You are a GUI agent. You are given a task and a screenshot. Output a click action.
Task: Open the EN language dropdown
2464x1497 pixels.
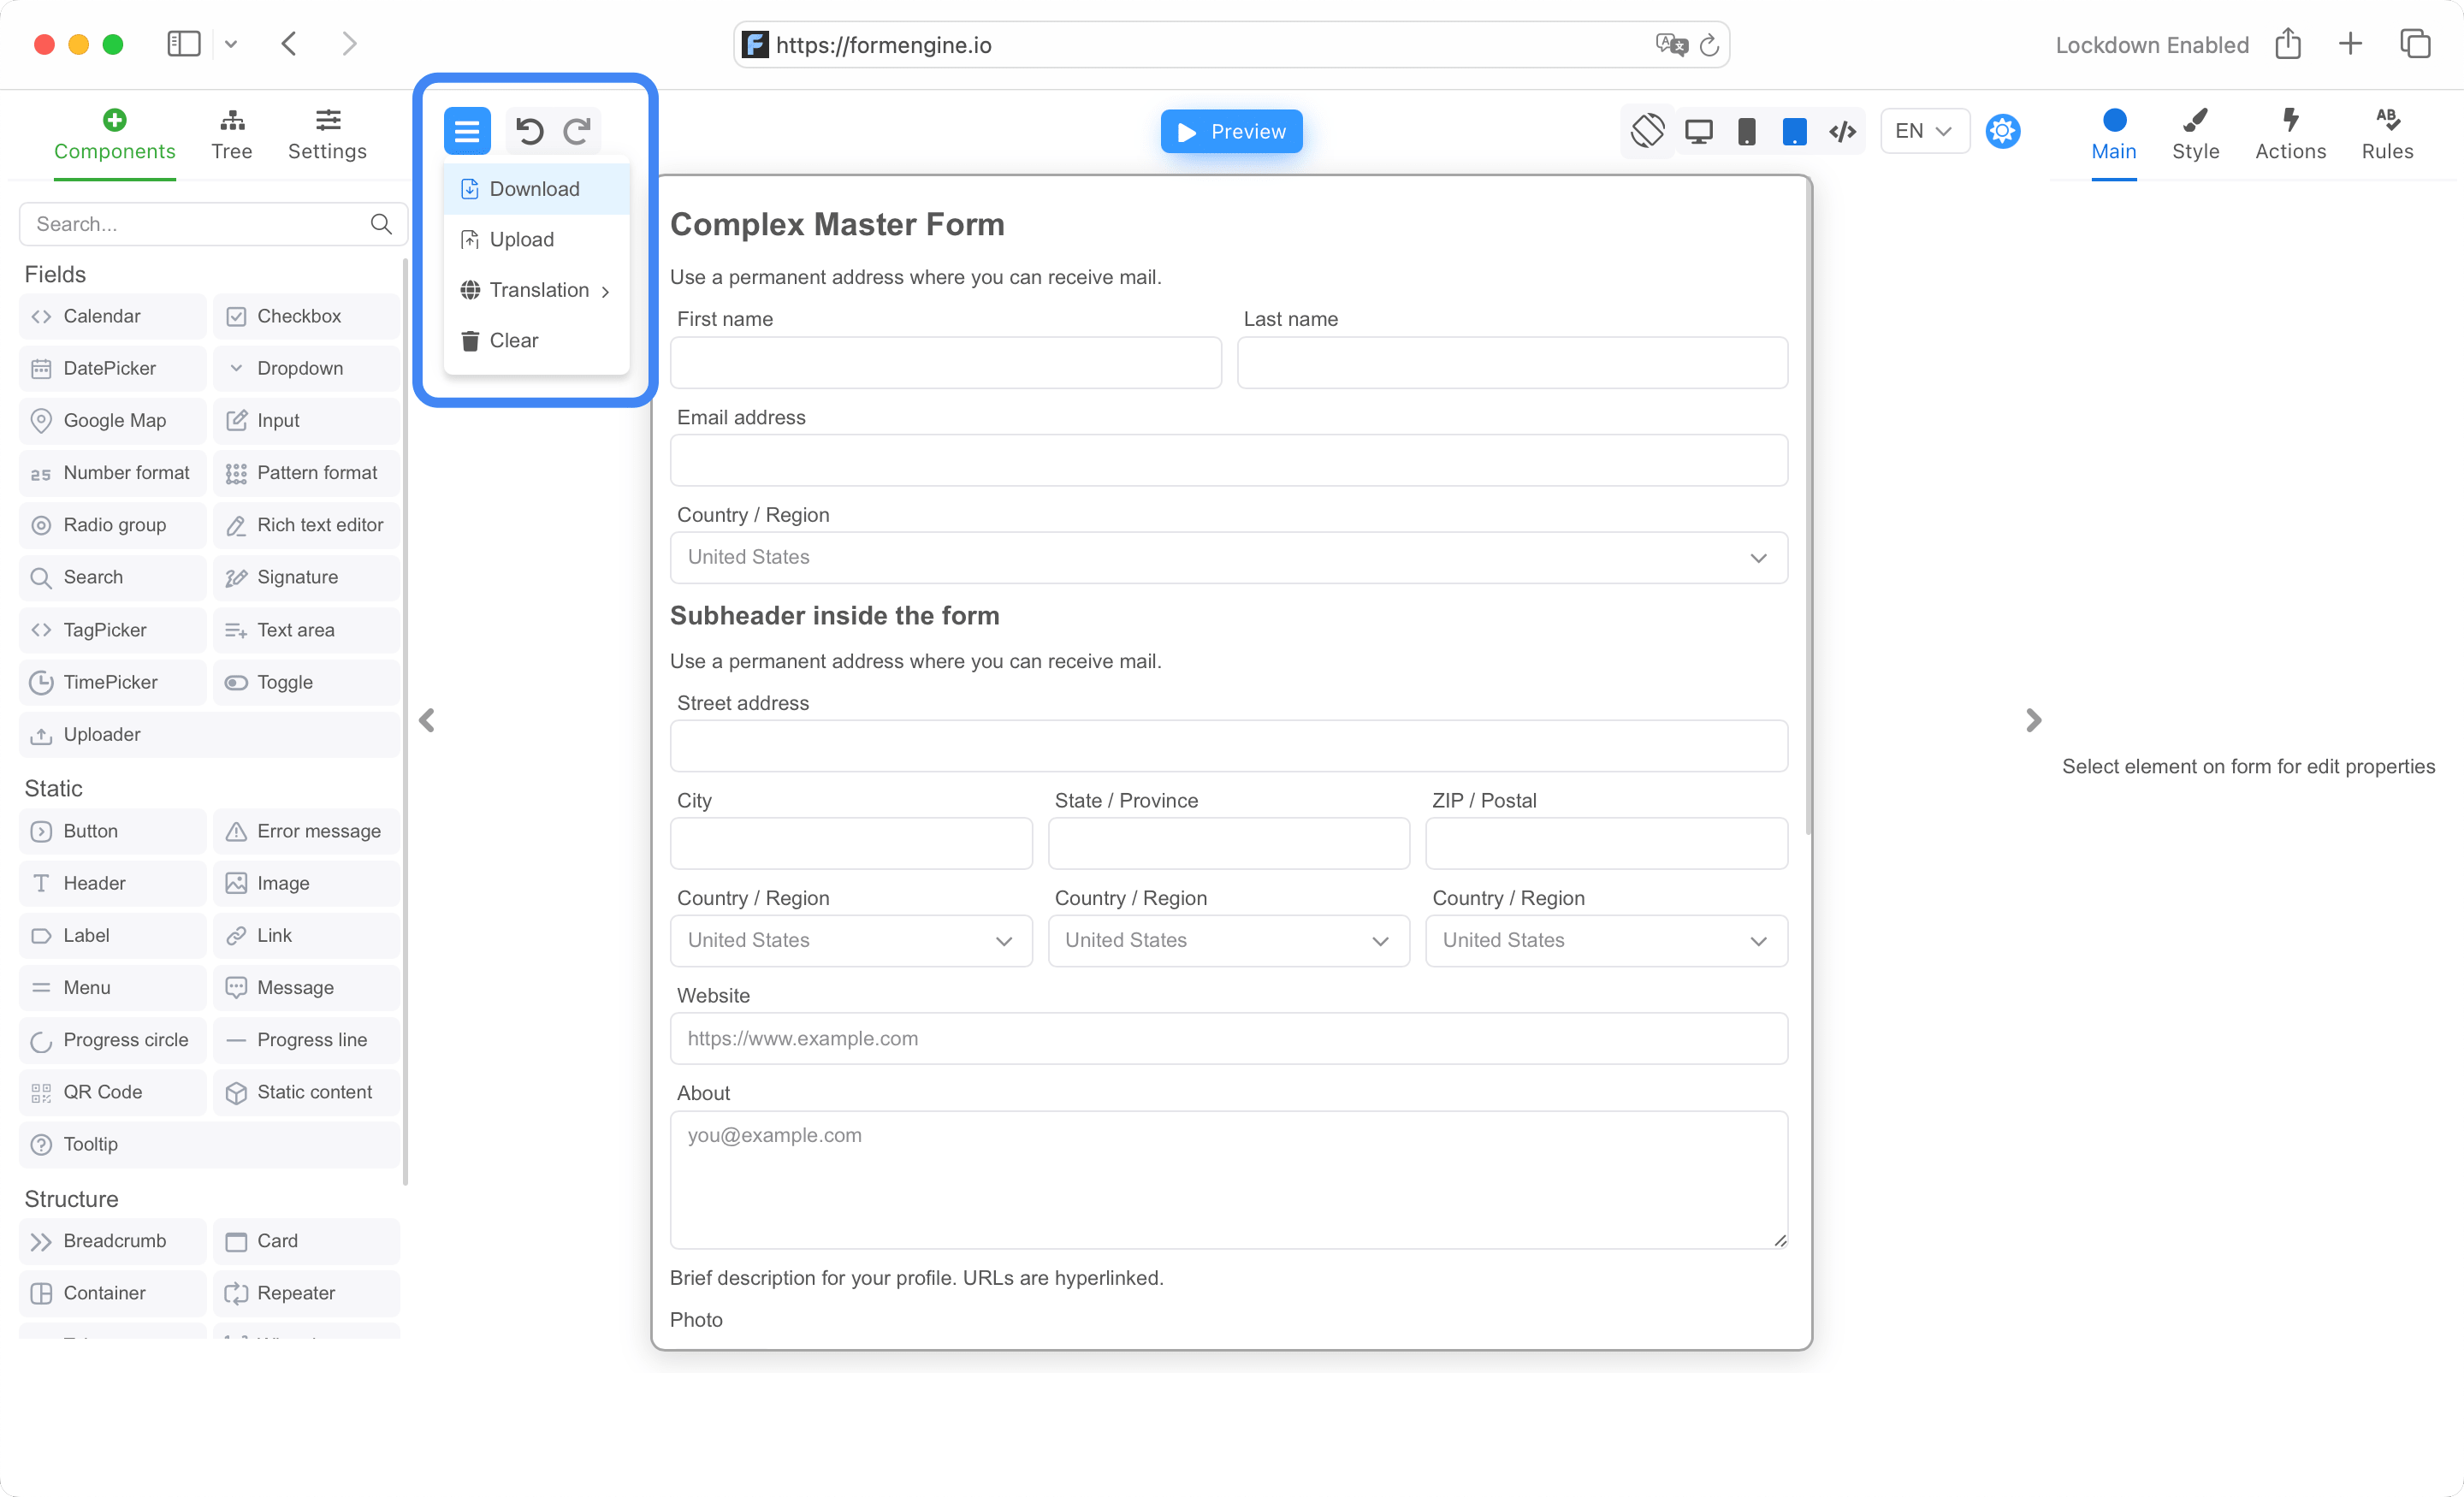1924,131
